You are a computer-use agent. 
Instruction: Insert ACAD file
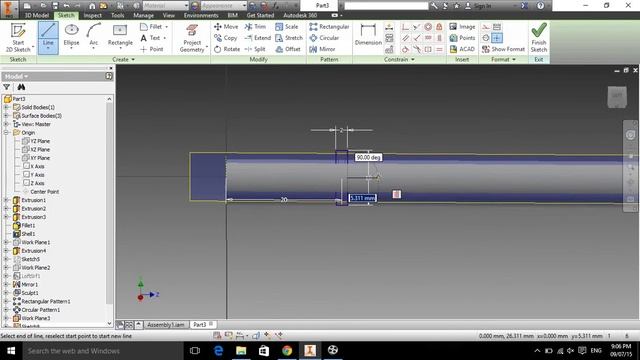(x=462, y=49)
